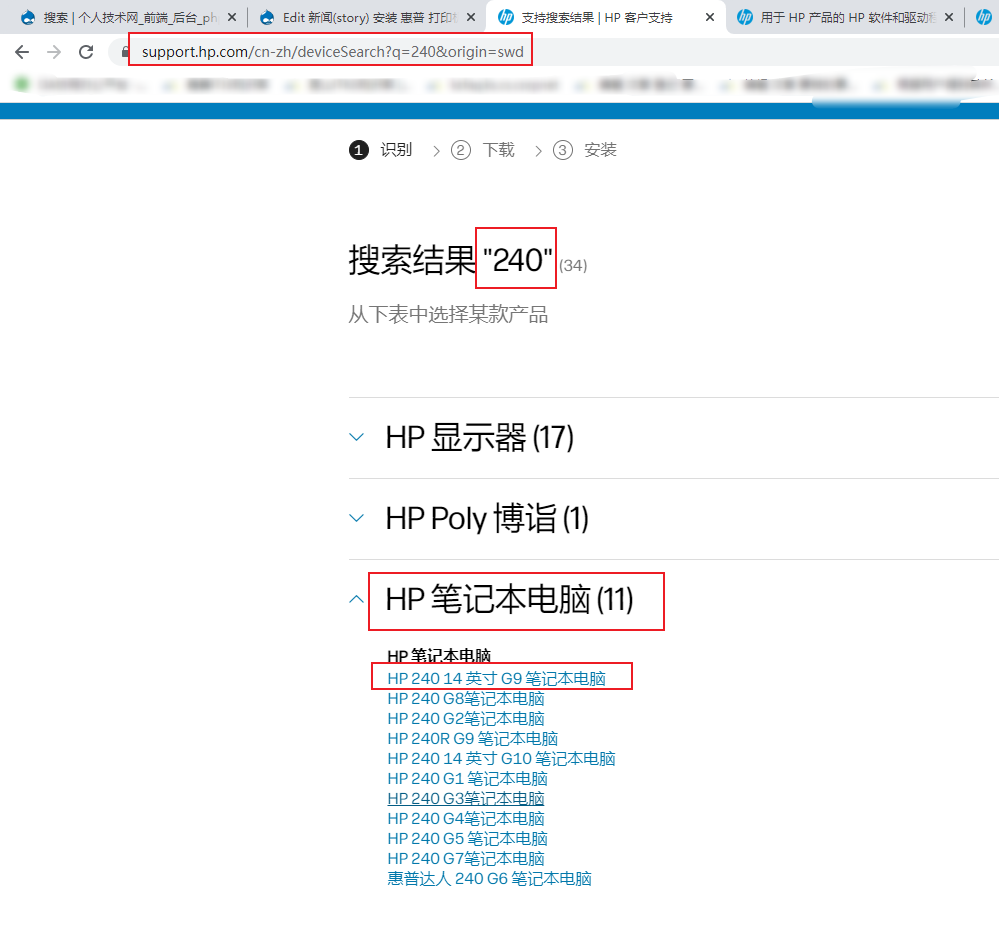
Task: Expand the HP Poly 博诣 (1) section chevron
Action: [x=357, y=518]
